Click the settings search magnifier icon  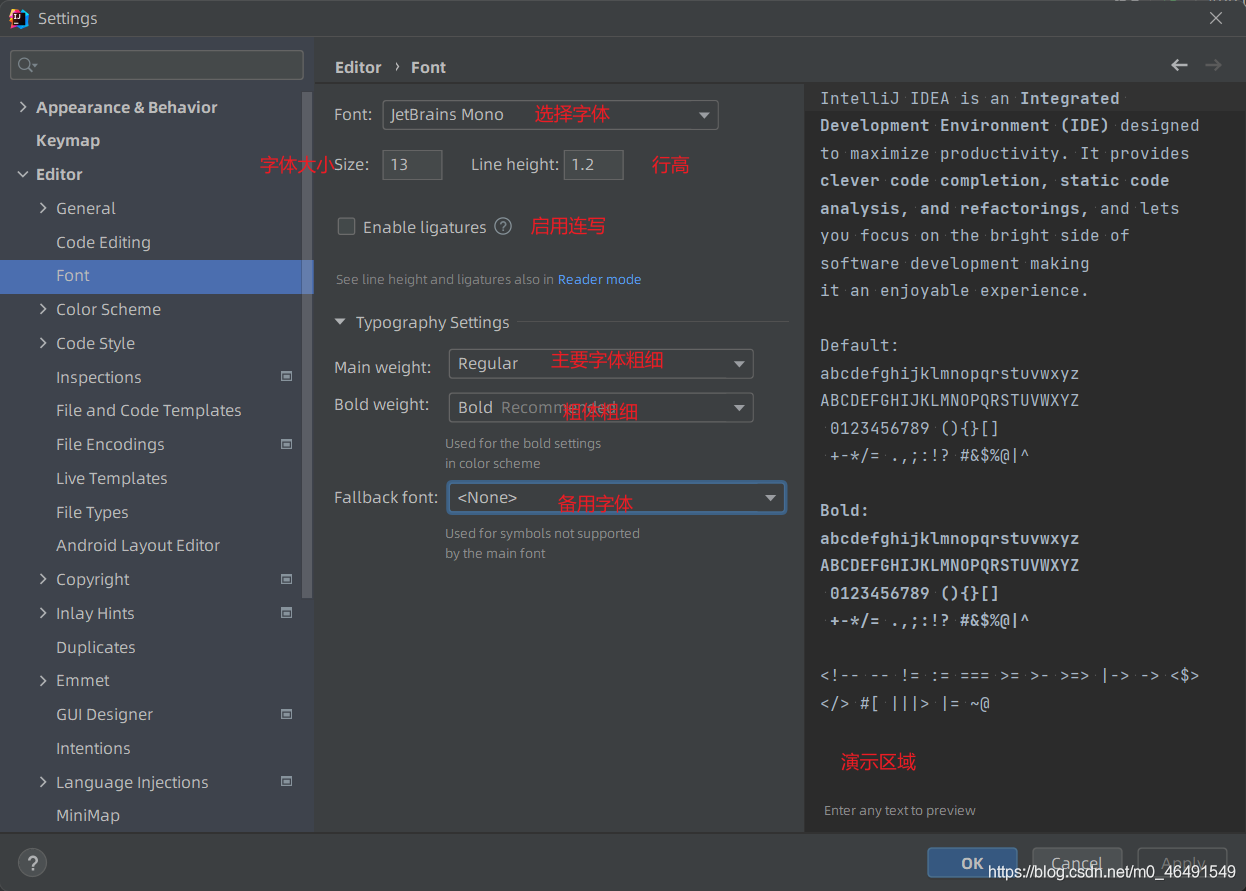[26, 65]
